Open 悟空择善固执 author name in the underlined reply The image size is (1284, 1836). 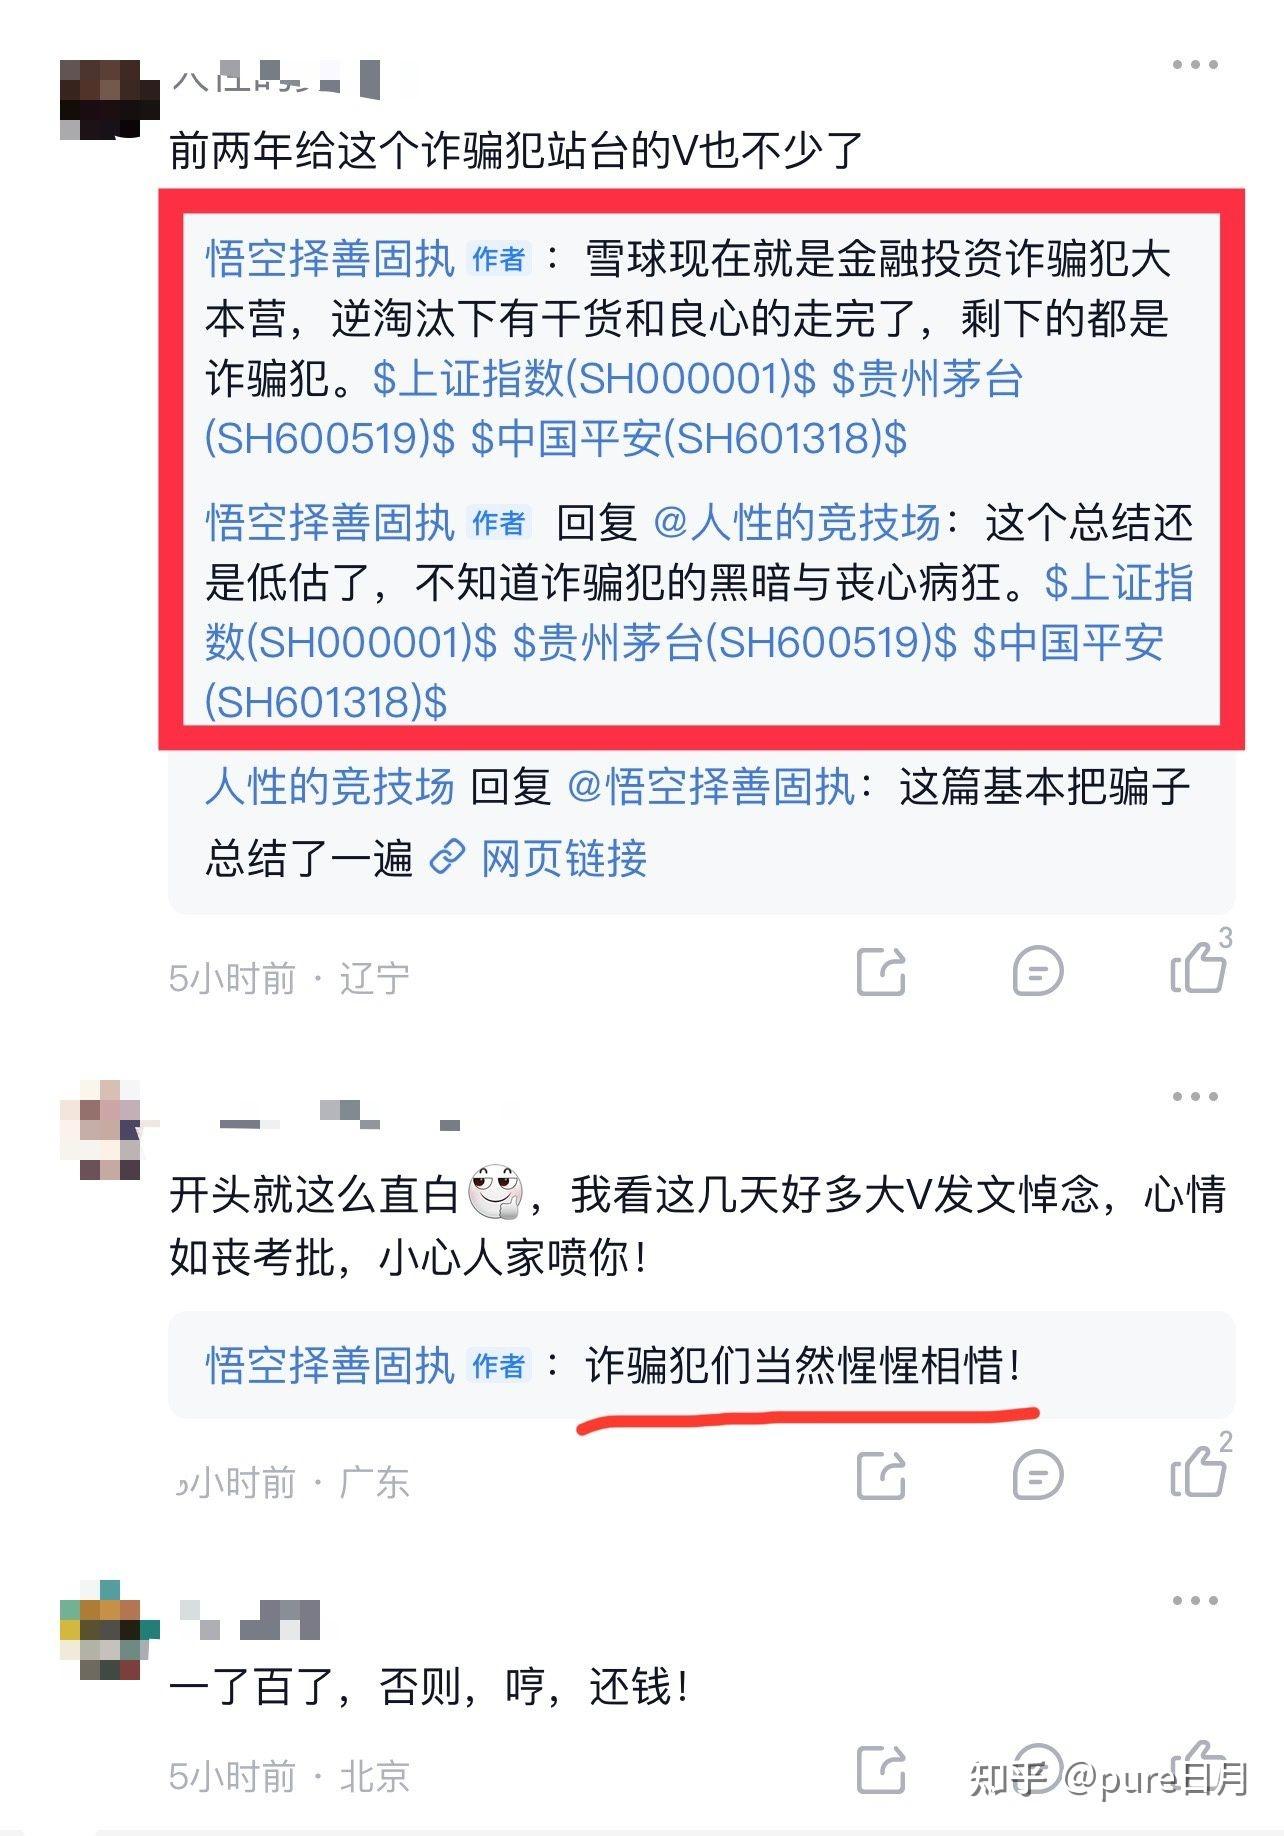pos(330,1366)
